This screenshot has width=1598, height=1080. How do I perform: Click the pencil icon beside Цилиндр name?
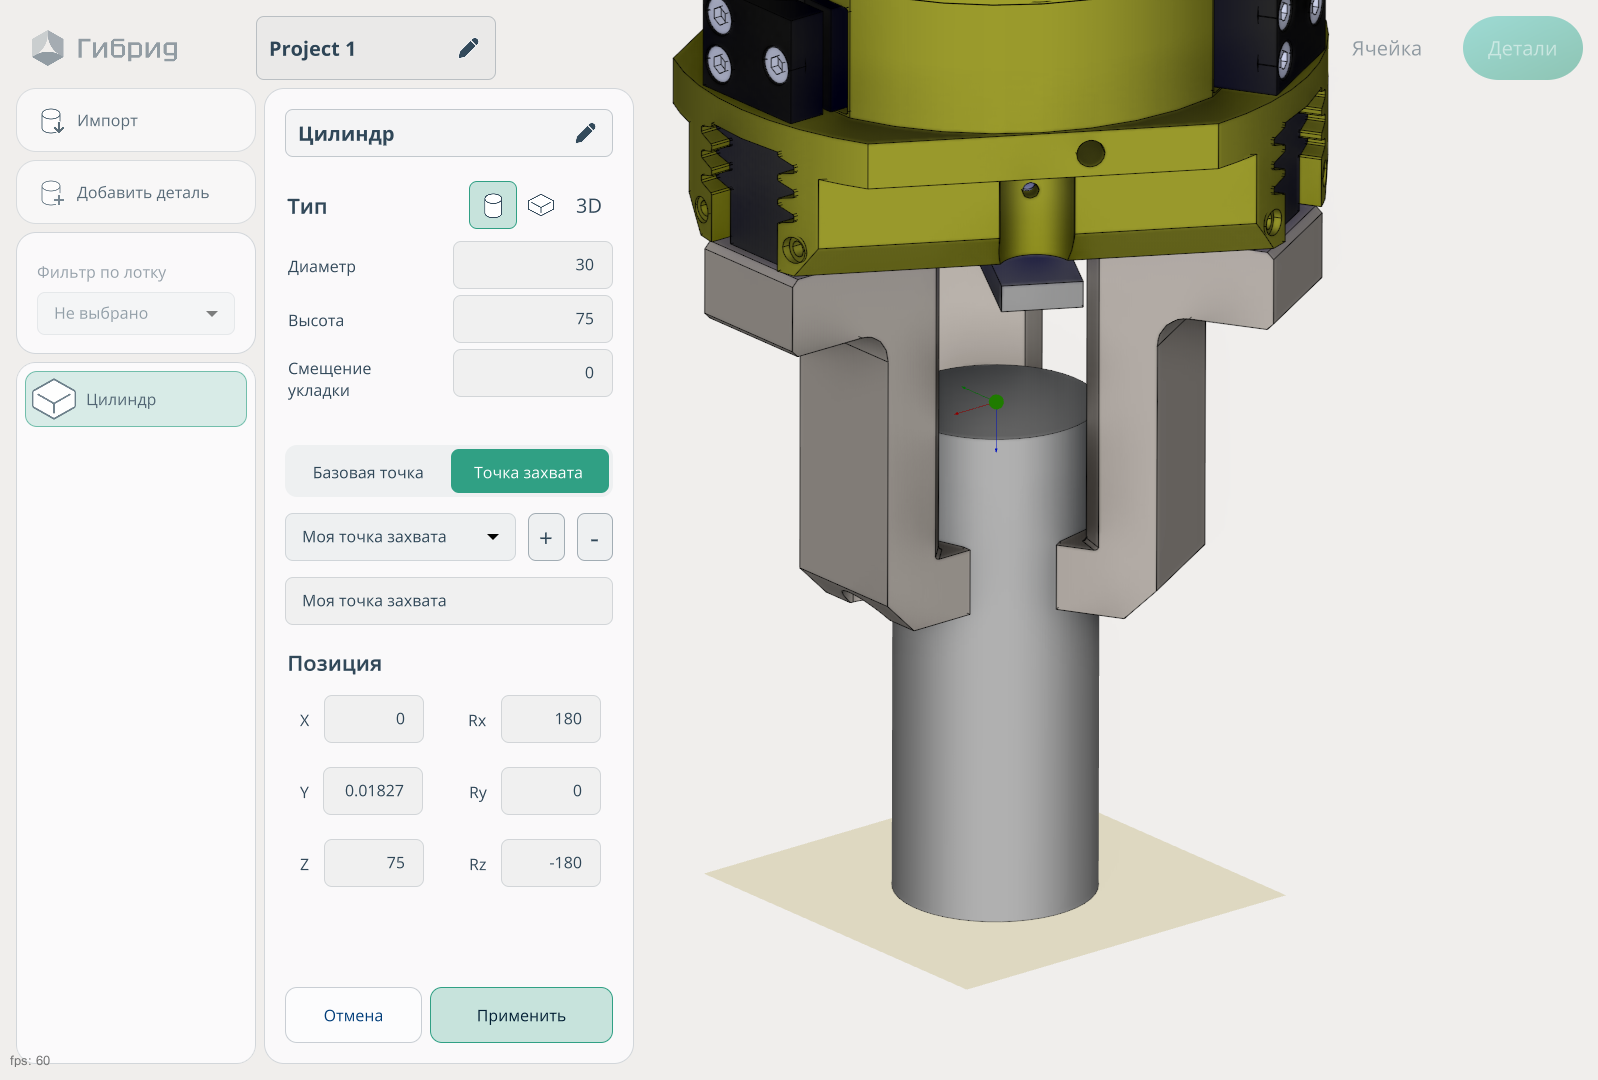585,133
